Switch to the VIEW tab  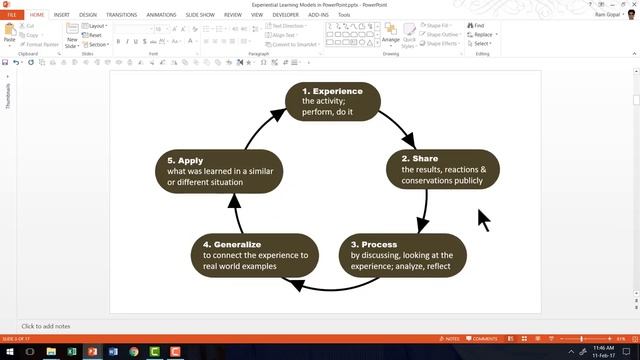coord(257,15)
